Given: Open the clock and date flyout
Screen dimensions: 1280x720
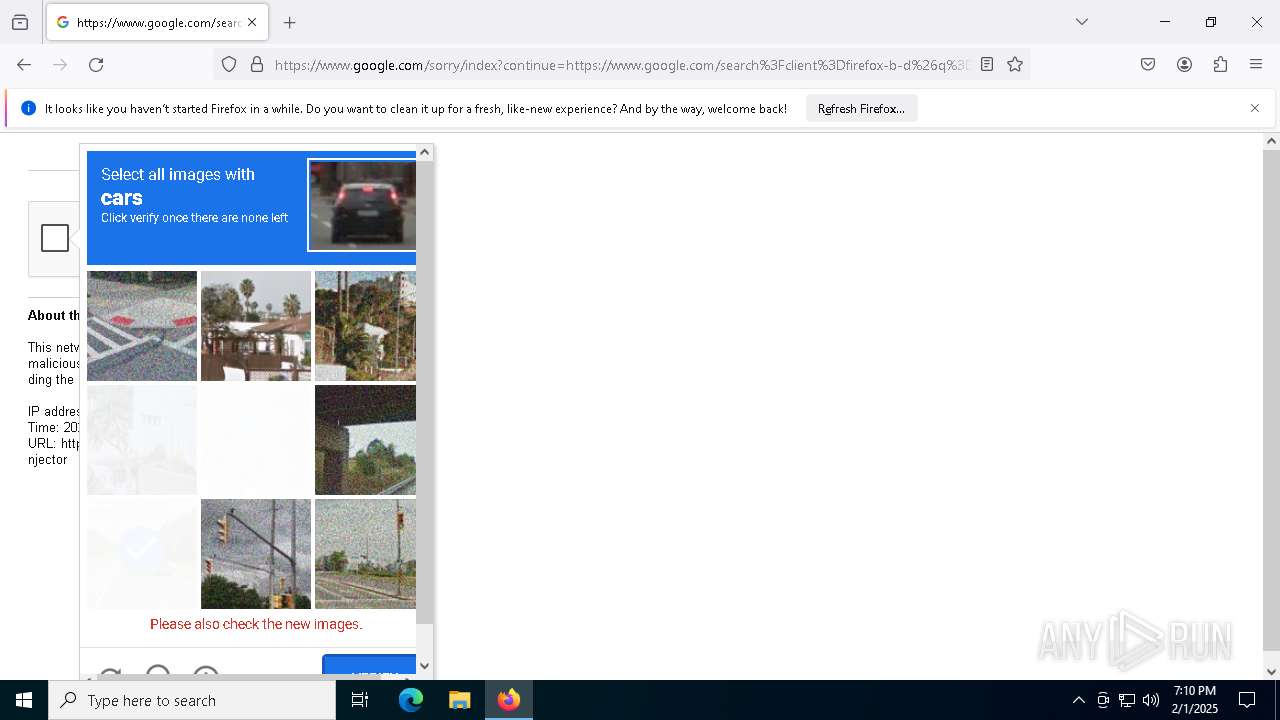Looking at the screenshot, I should tap(1194, 700).
